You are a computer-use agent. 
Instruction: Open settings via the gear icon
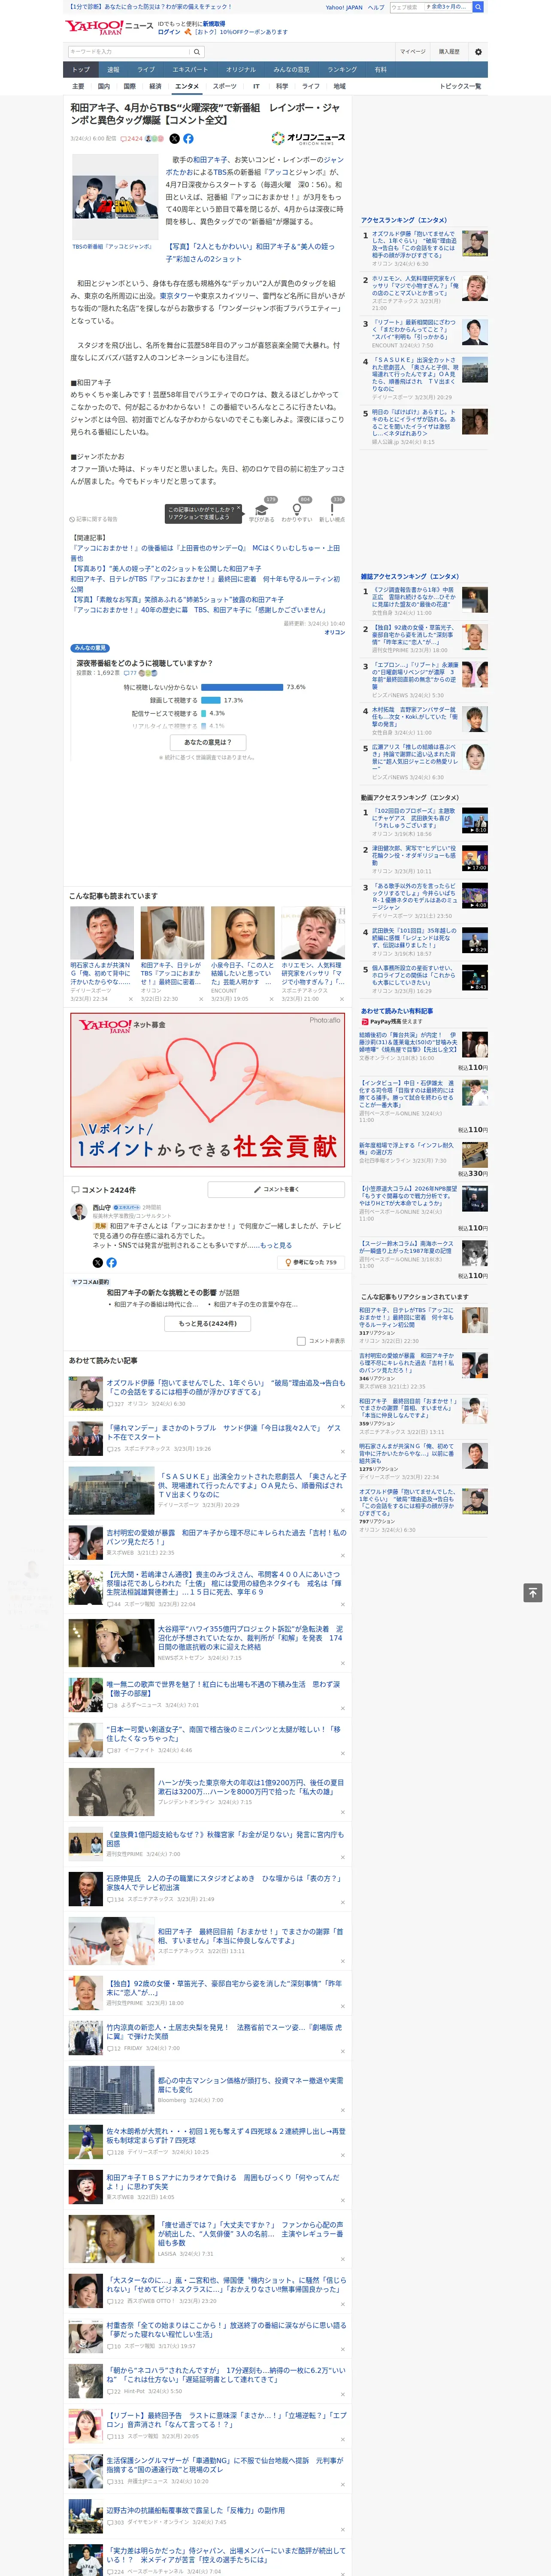point(478,52)
